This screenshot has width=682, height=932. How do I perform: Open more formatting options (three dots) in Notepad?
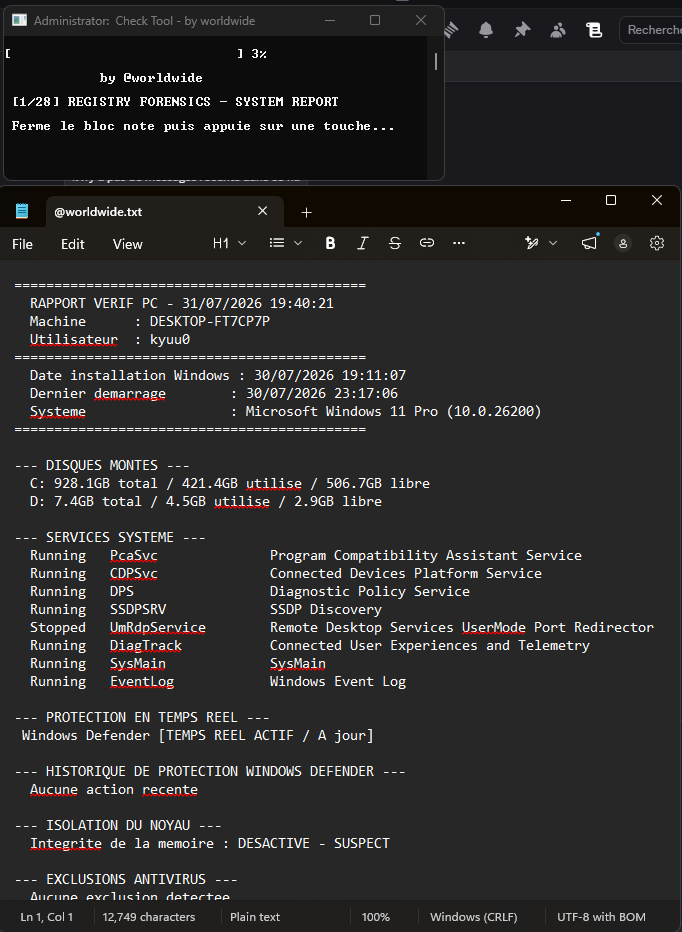point(459,243)
